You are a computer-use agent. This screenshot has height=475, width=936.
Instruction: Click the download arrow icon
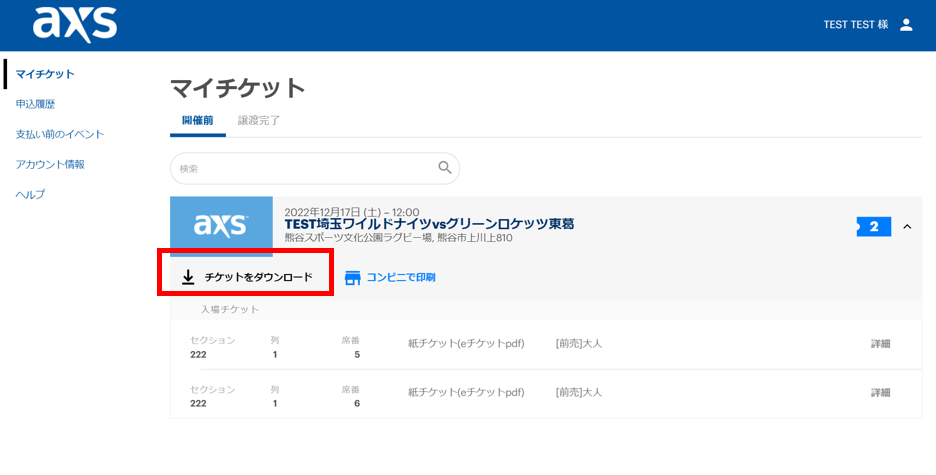pyautogui.click(x=188, y=277)
